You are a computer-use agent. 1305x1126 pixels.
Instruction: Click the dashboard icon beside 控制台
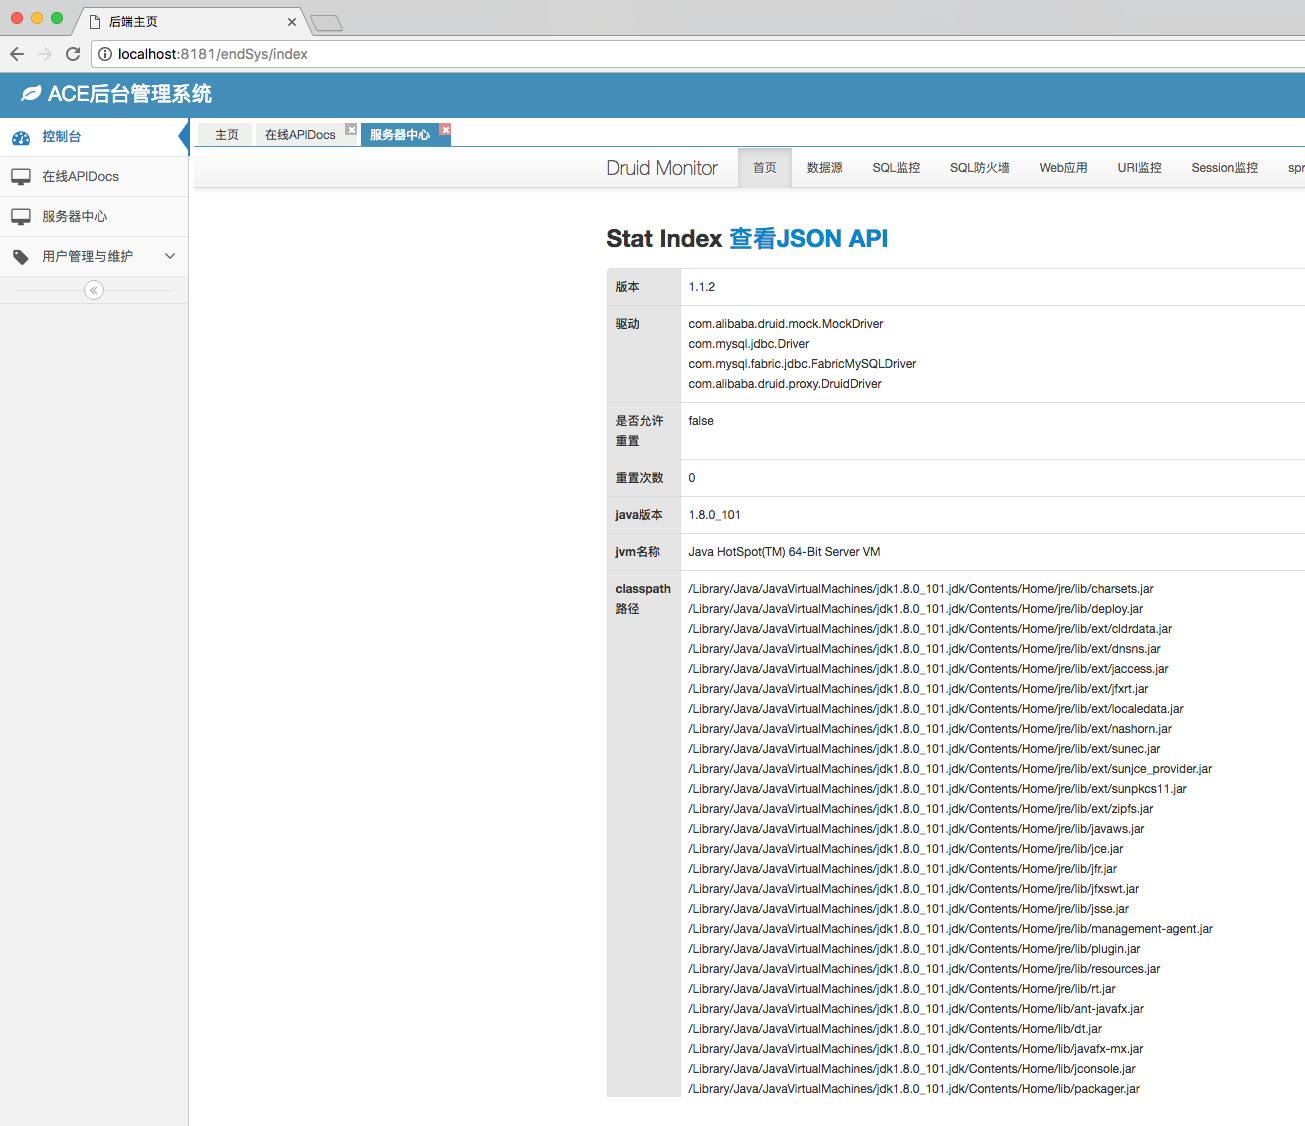[21, 137]
